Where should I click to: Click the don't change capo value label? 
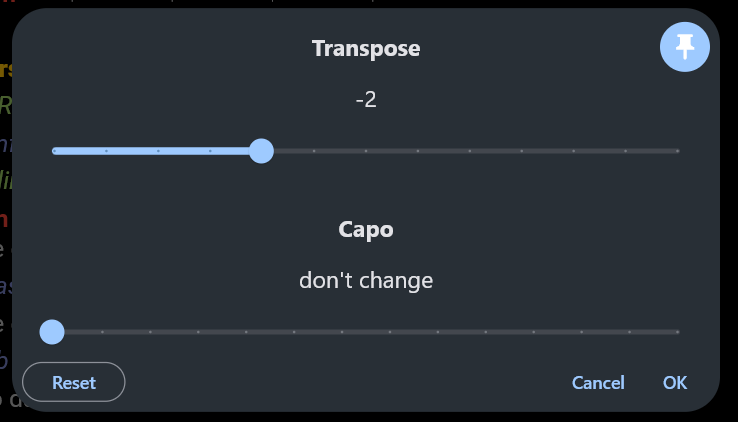pyautogui.click(x=366, y=280)
